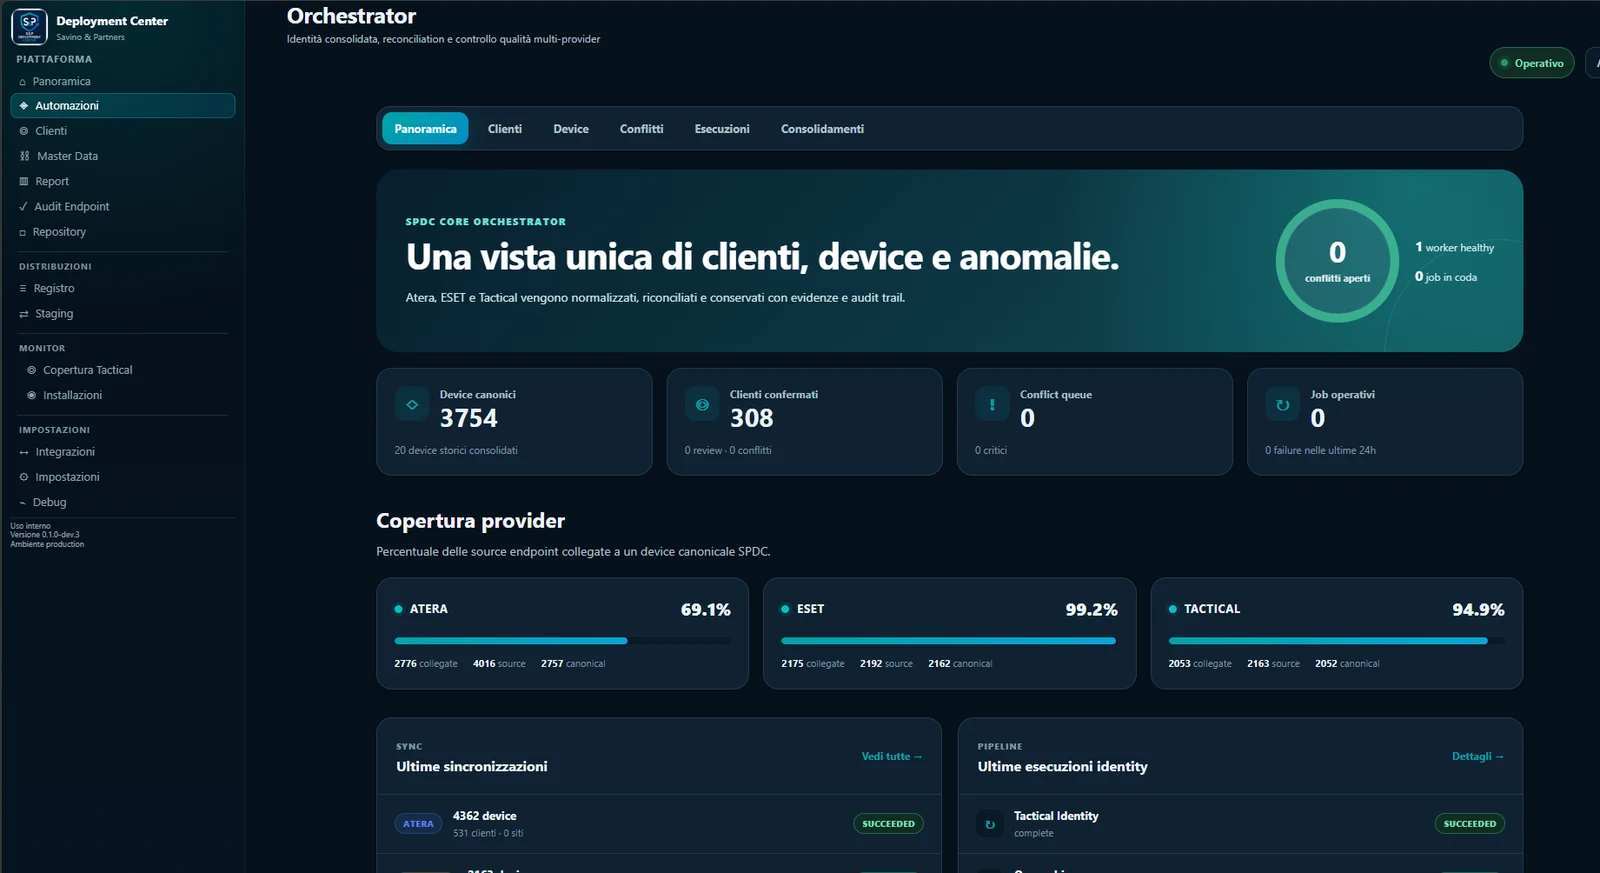
Task: Click the TACTICAL status dot
Action: point(1173,609)
